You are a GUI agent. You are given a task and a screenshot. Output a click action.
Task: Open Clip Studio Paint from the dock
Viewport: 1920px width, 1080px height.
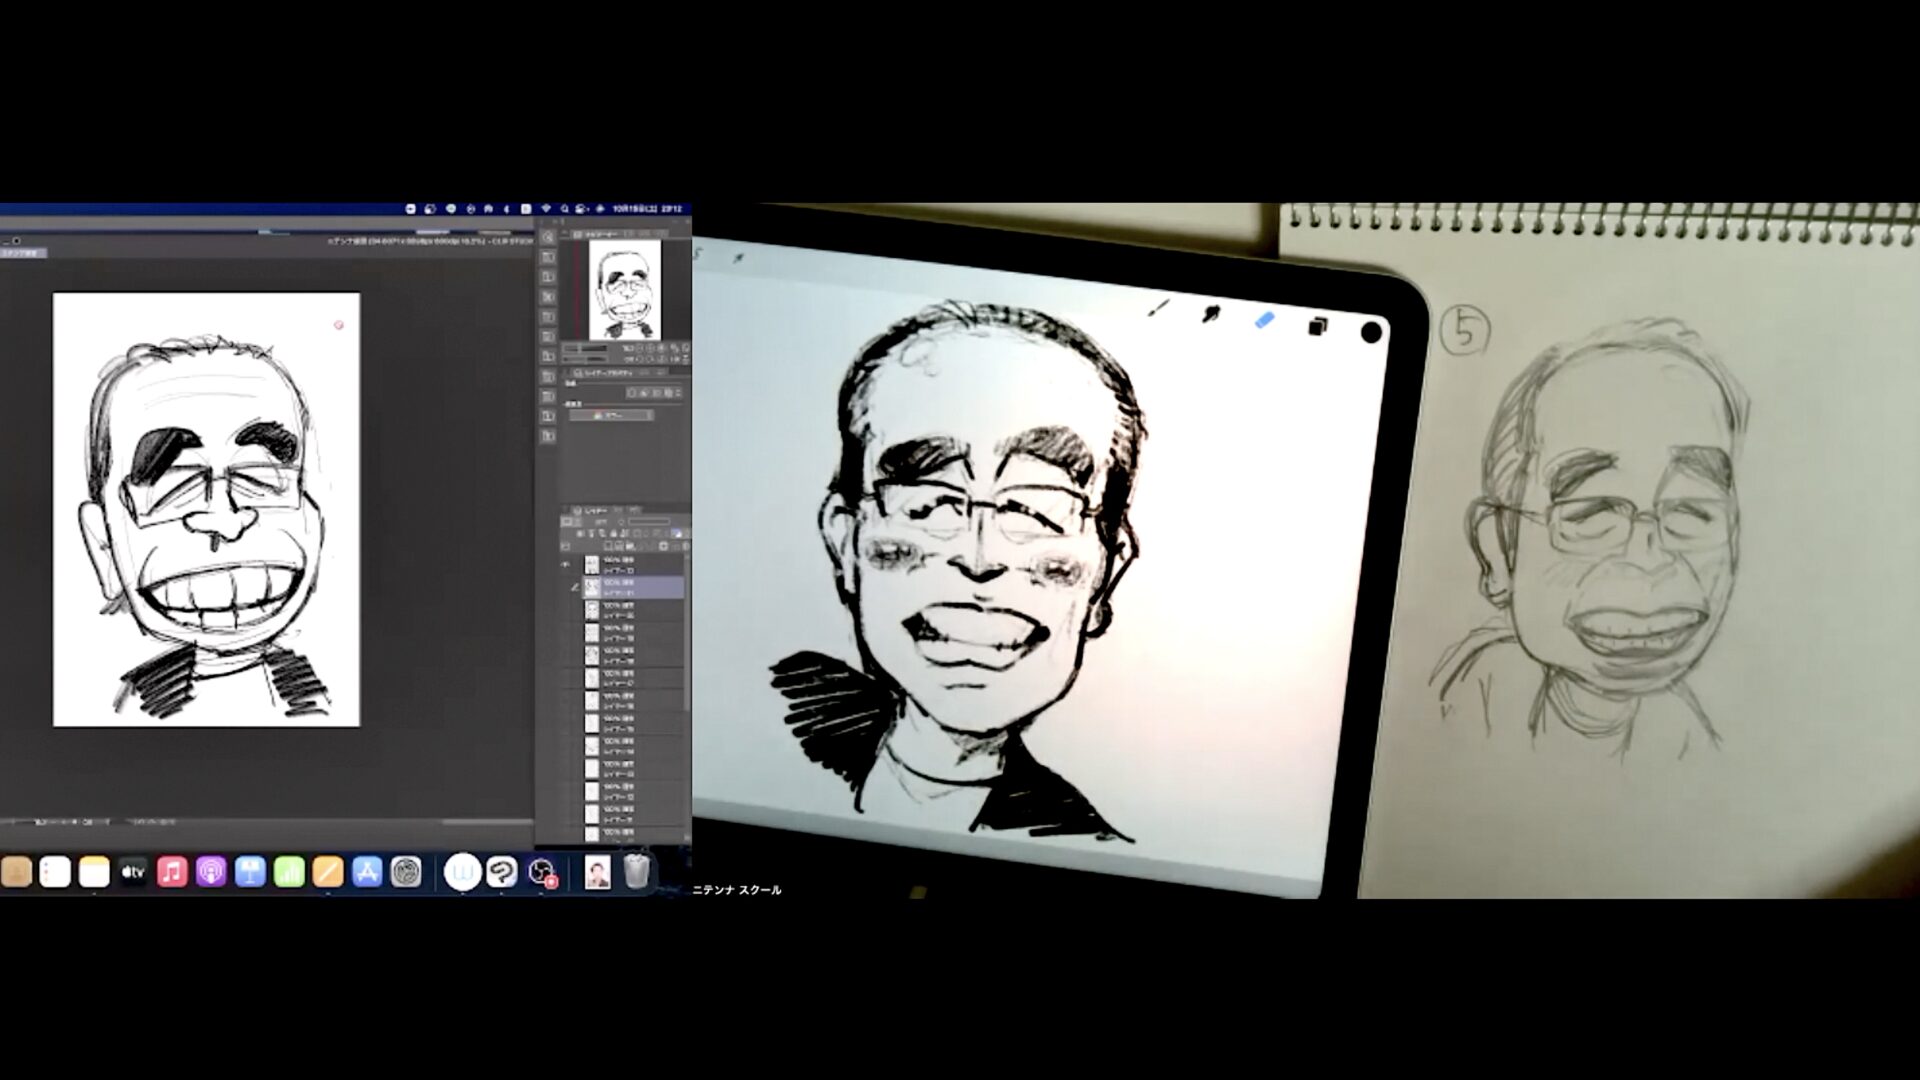click(x=502, y=872)
